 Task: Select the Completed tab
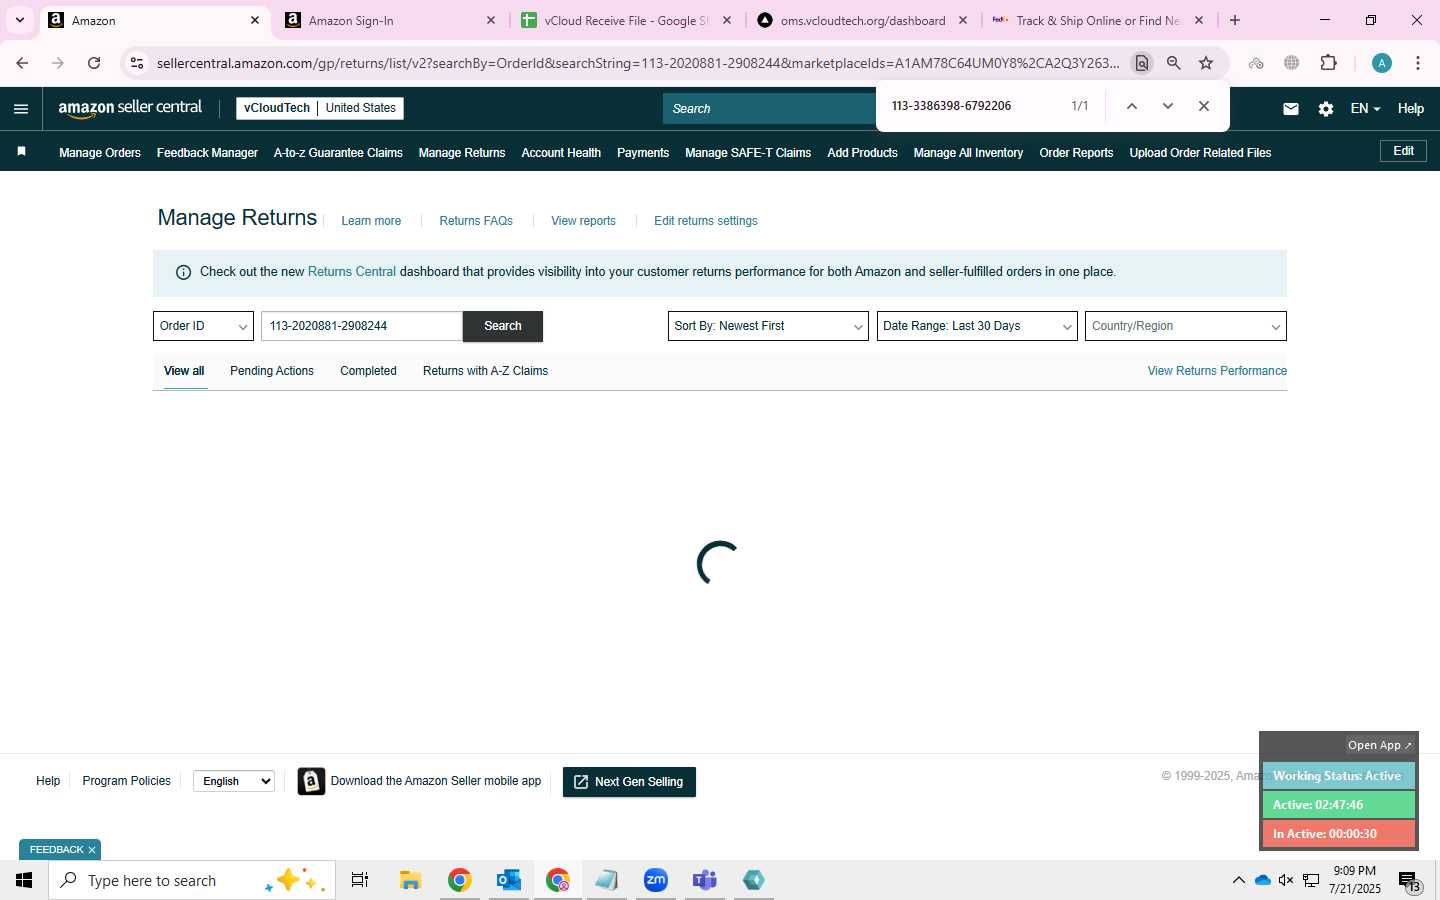[x=368, y=371]
